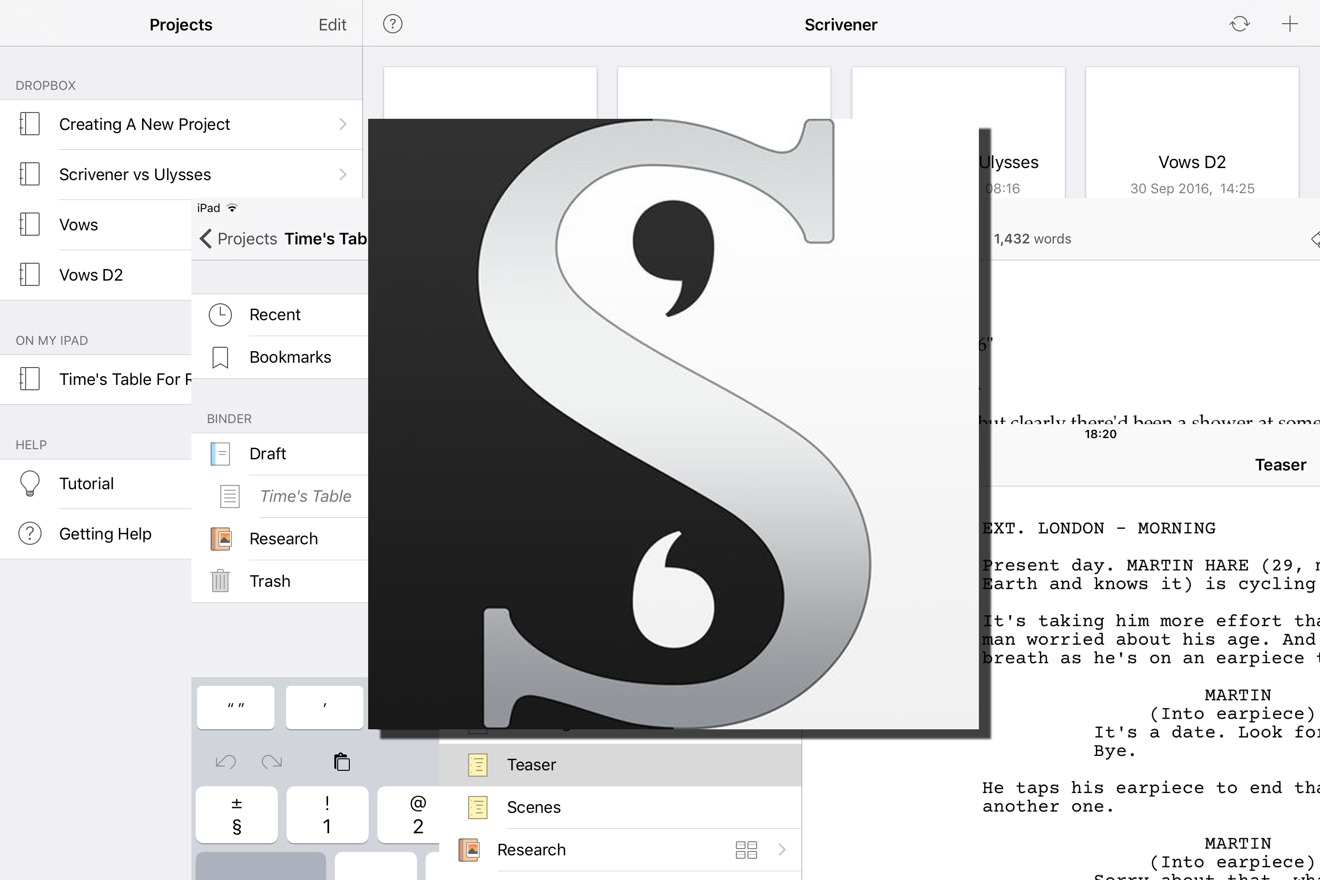The image size is (1320, 880).
Task: Tap the Teaser title in the editor header
Action: [1280, 465]
